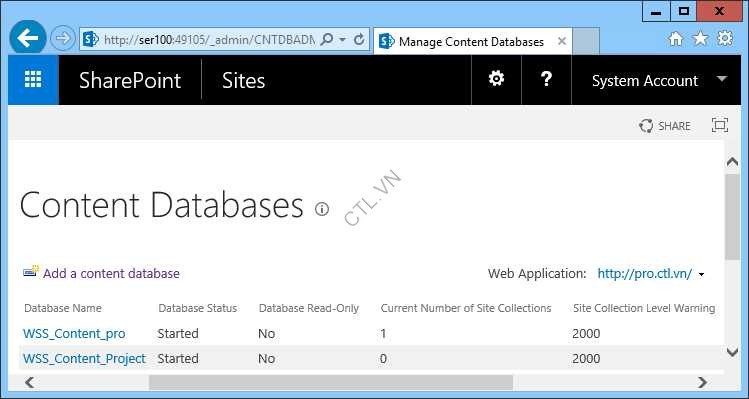The width and height of the screenshot is (749, 399).
Task: Click 2000 warning value for WSS_Content_Project
Action: [x=587, y=358]
